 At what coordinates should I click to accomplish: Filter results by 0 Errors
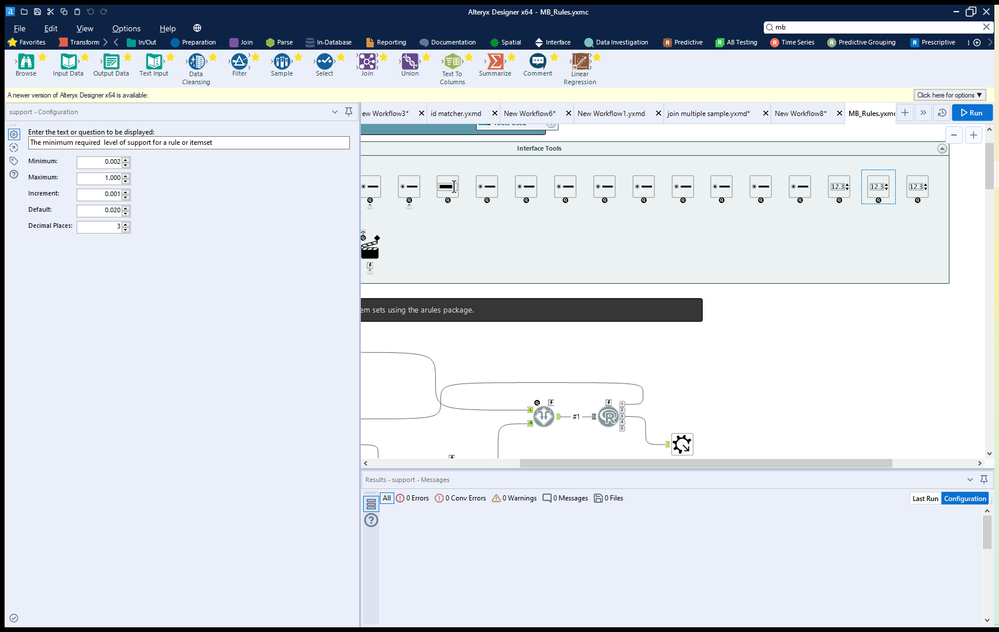(412, 498)
